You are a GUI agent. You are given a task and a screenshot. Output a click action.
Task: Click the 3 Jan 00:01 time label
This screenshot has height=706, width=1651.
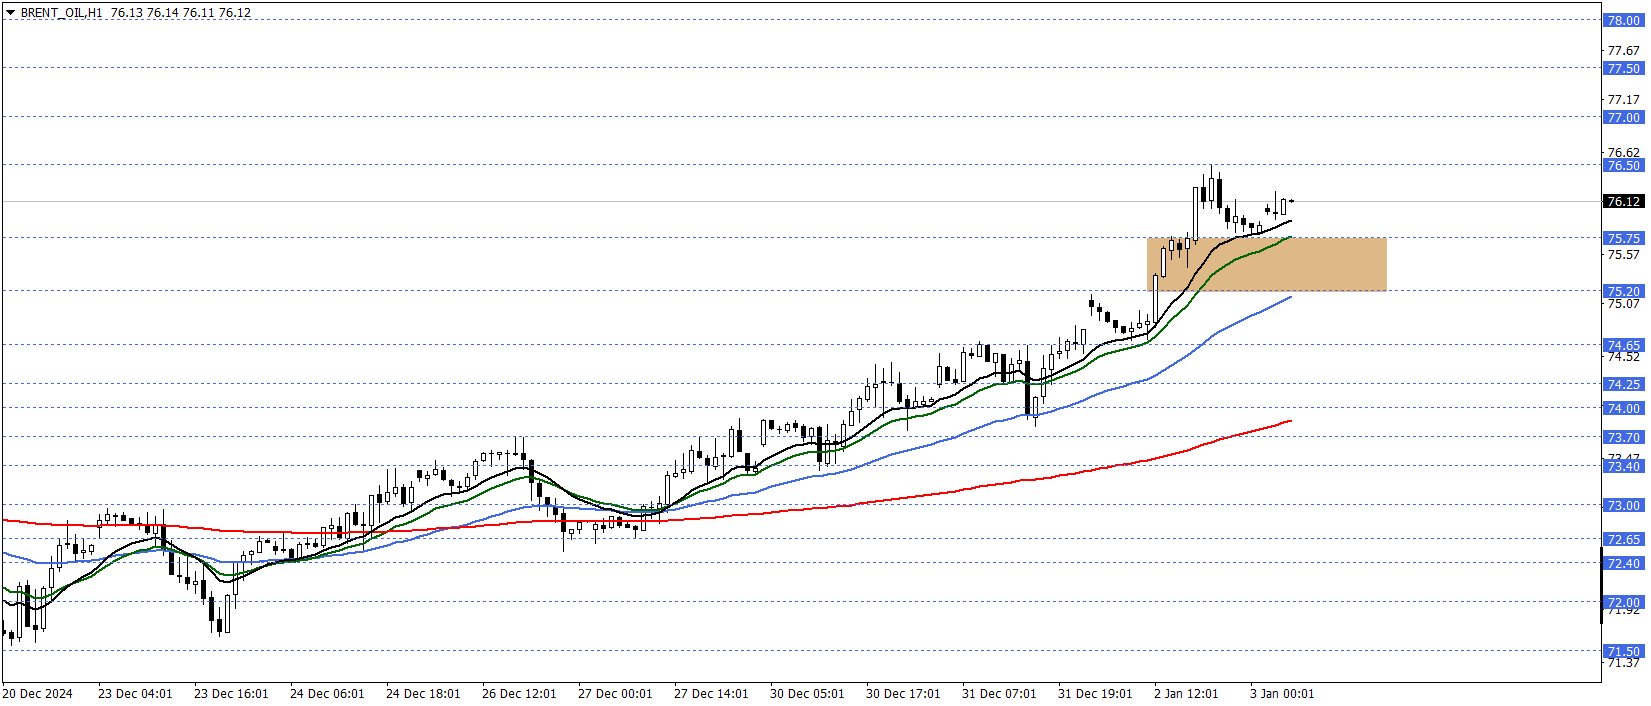pyautogui.click(x=1282, y=693)
